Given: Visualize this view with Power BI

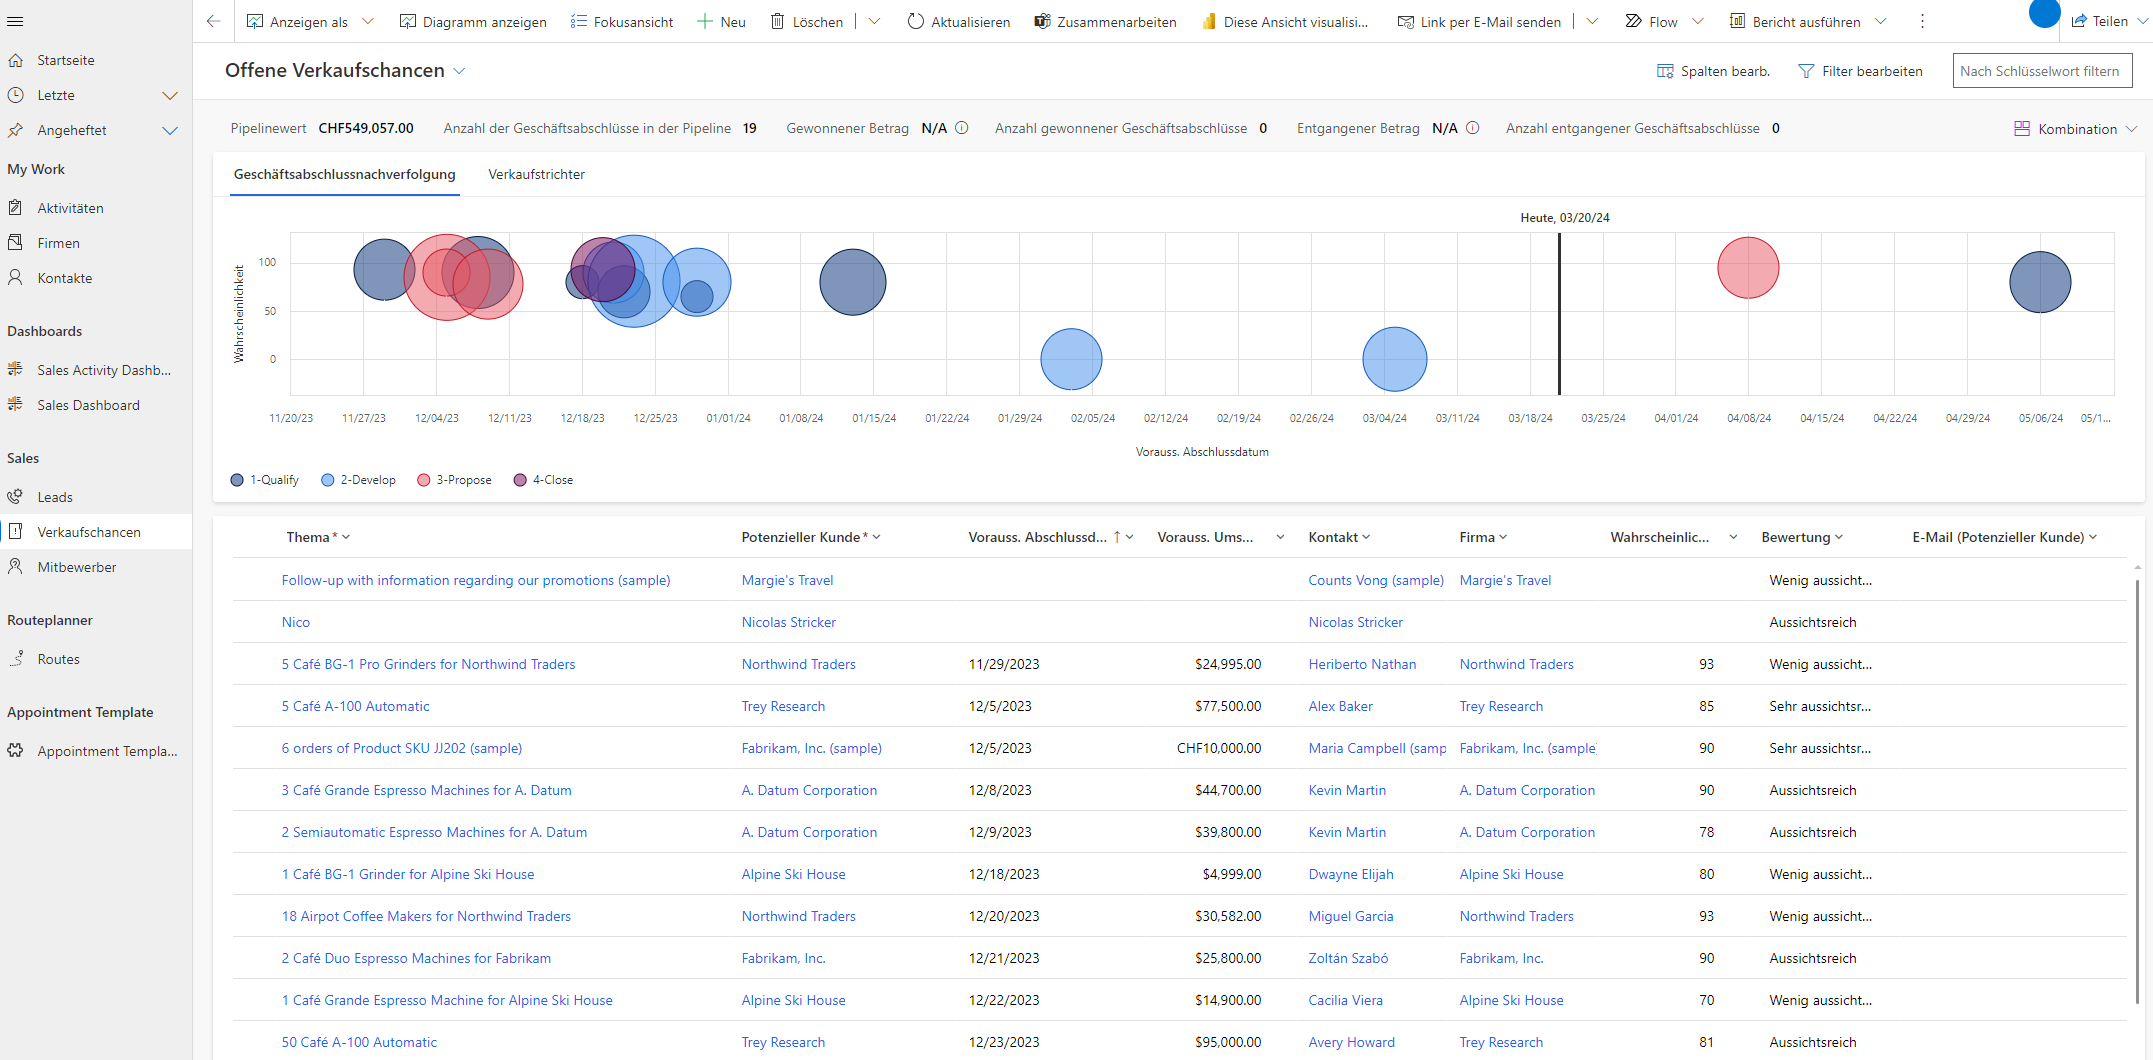Looking at the screenshot, I should click(x=1285, y=21).
